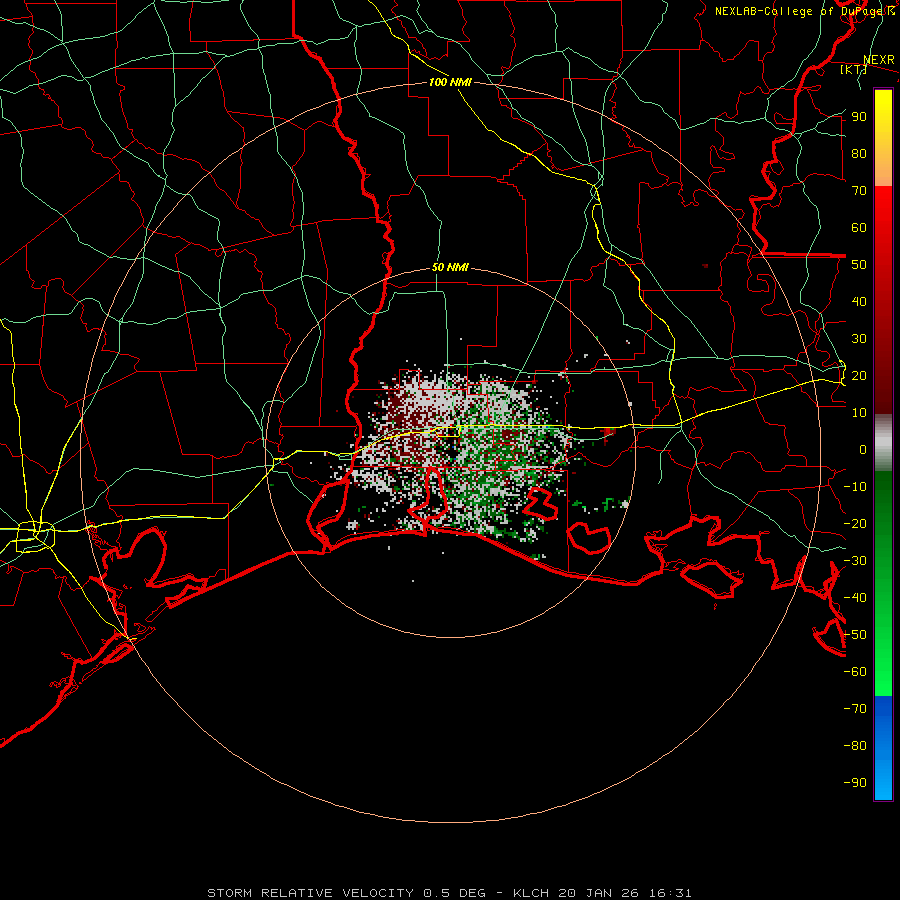Image resolution: width=900 pixels, height=900 pixels.
Task: Pick the 40 knot scale label
Action: tap(859, 301)
